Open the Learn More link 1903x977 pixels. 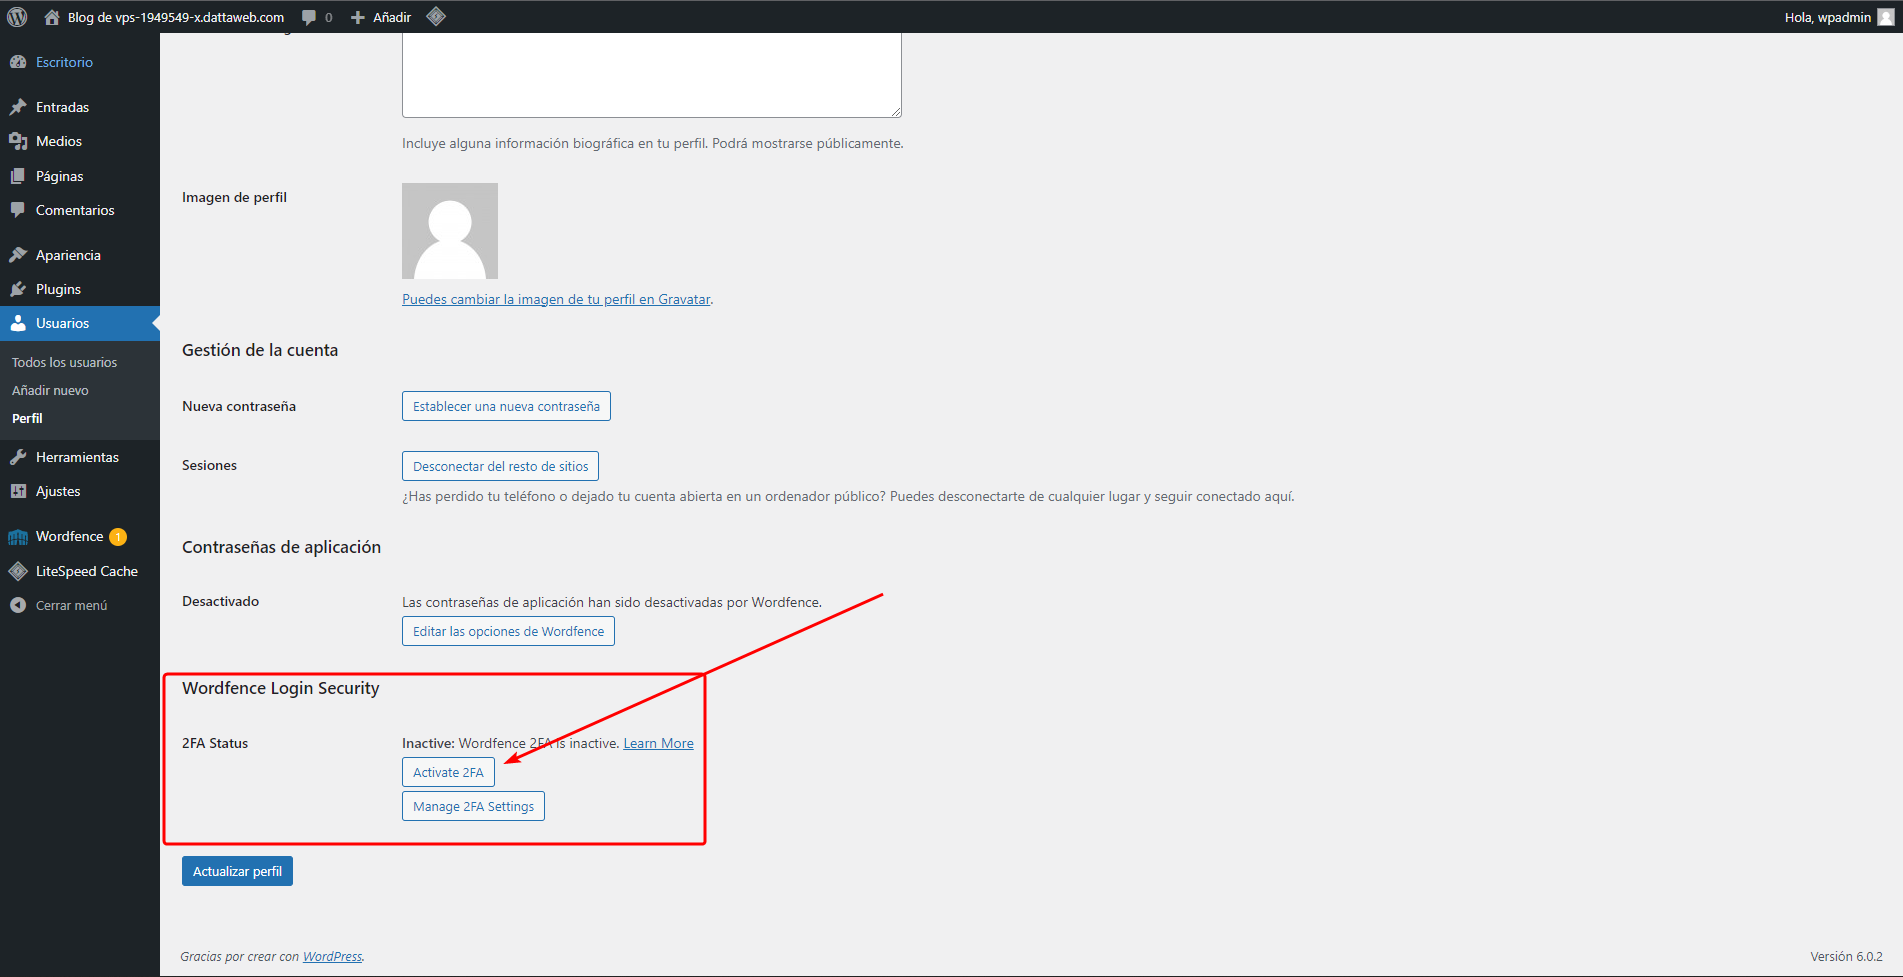[x=658, y=743]
